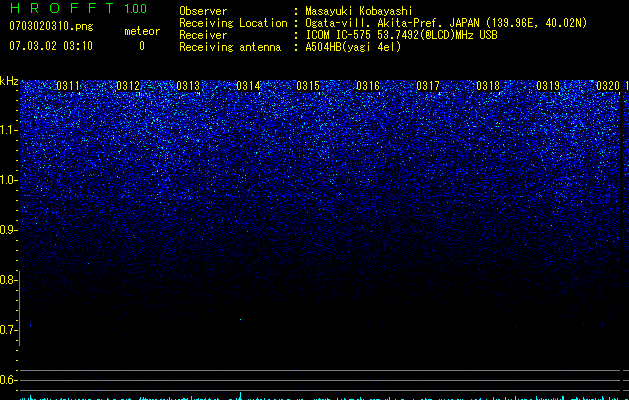
Task: Click the Receiving Location label
Action: 233,23
